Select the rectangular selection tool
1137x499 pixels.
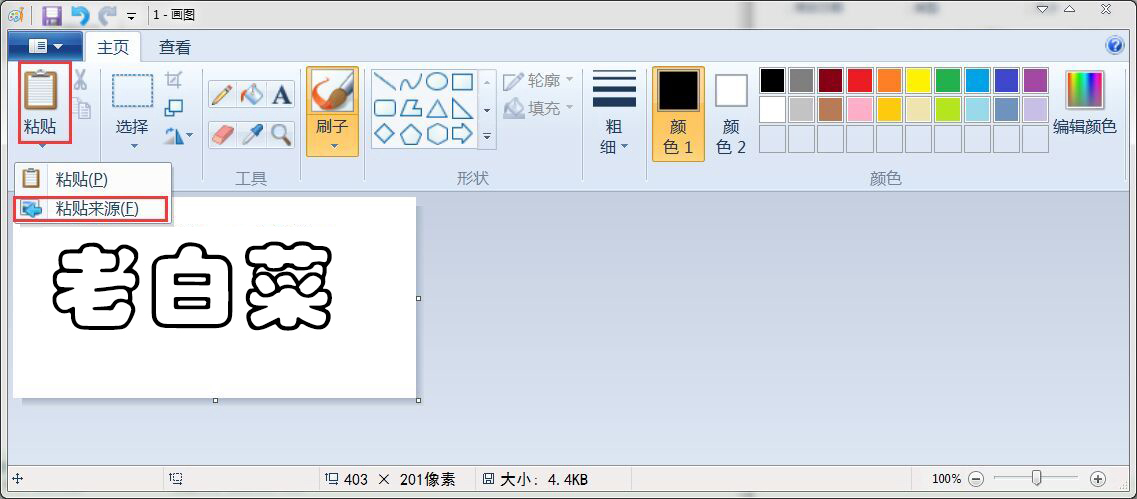coord(132,91)
